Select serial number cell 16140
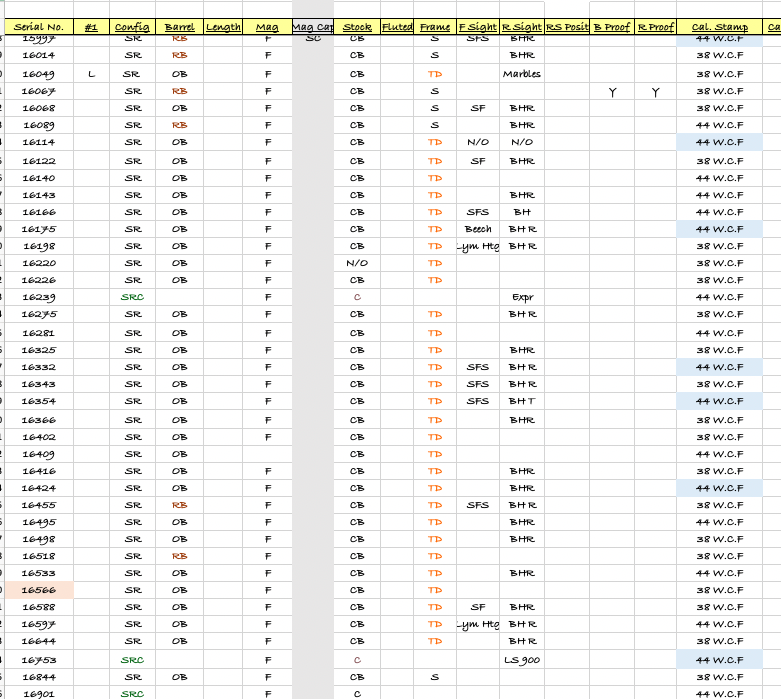The width and height of the screenshot is (781, 699). pyautogui.click(x=39, y=178)
